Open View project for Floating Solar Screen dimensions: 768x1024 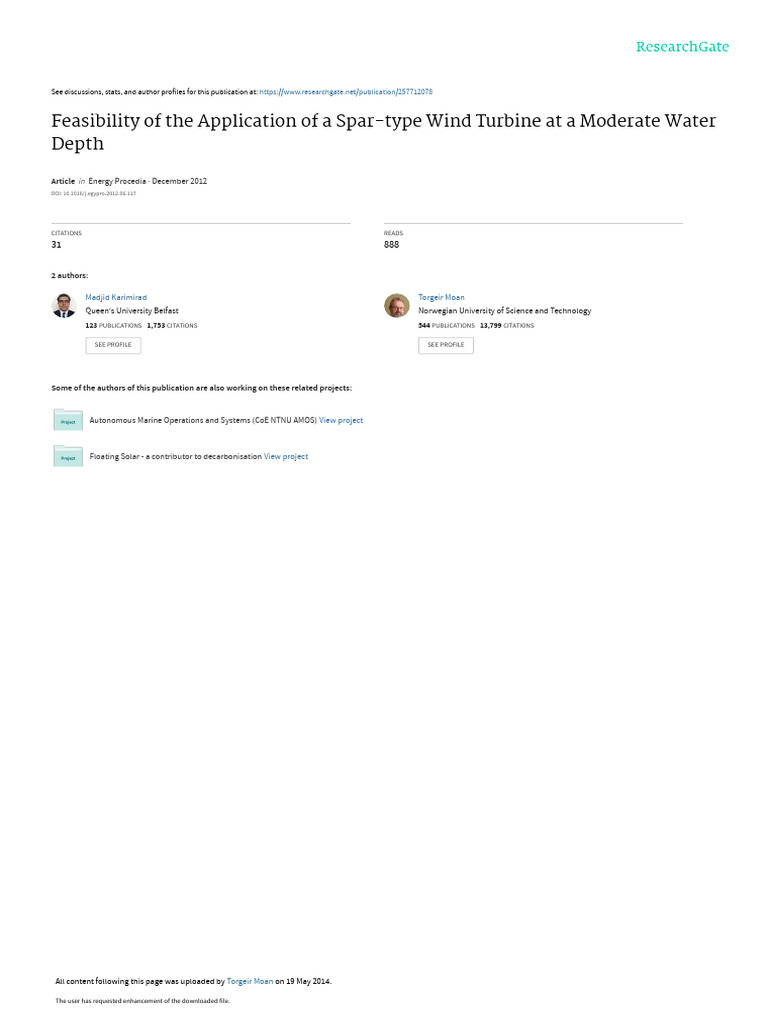[286, 457]
